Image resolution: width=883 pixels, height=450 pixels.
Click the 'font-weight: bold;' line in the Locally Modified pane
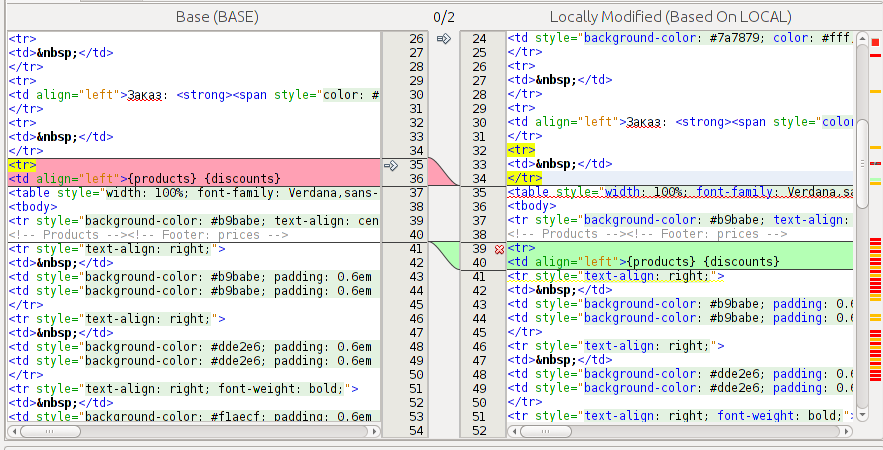(680, 416)
